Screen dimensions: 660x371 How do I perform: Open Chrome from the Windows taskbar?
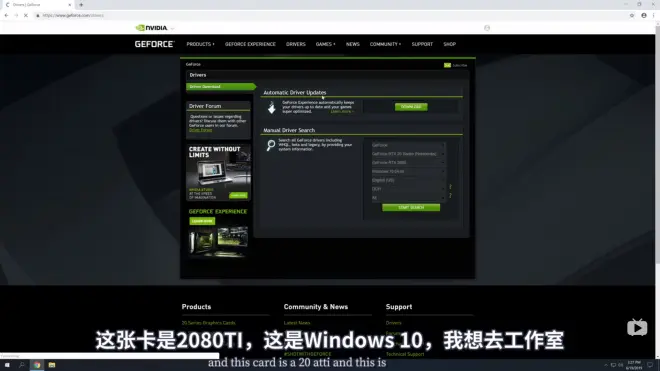coord(37,365)
